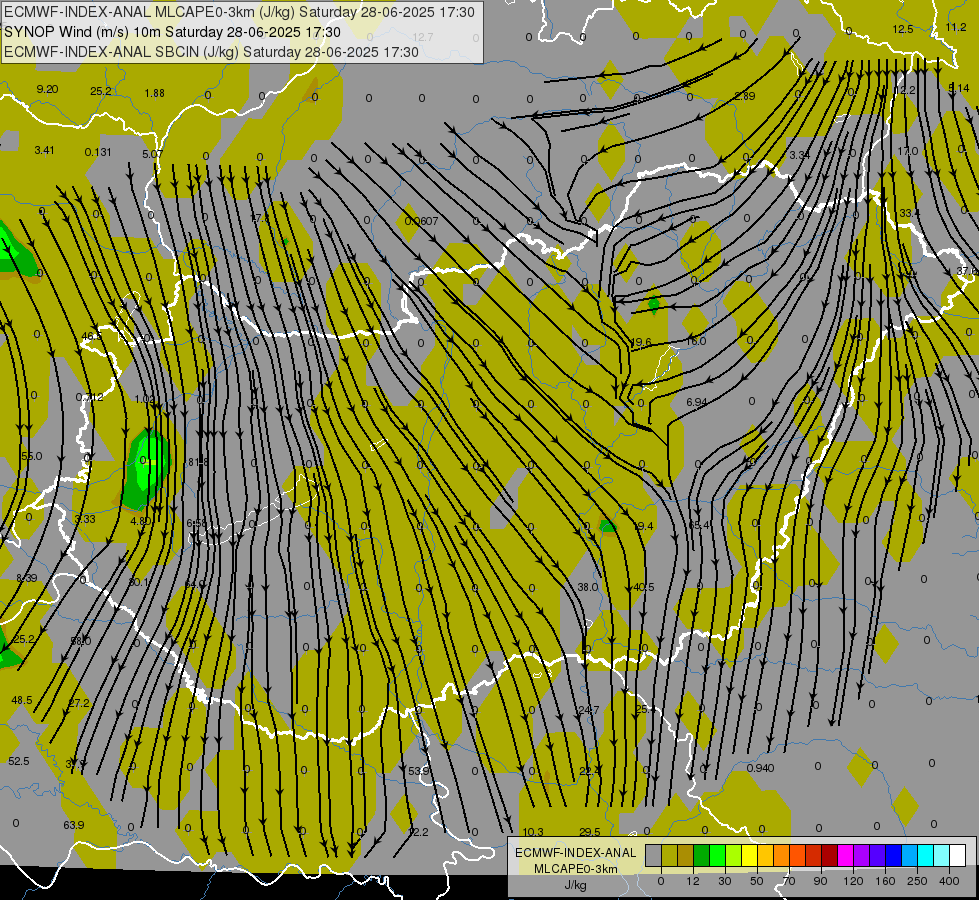Click the map value 22.4

click(590, 771)
